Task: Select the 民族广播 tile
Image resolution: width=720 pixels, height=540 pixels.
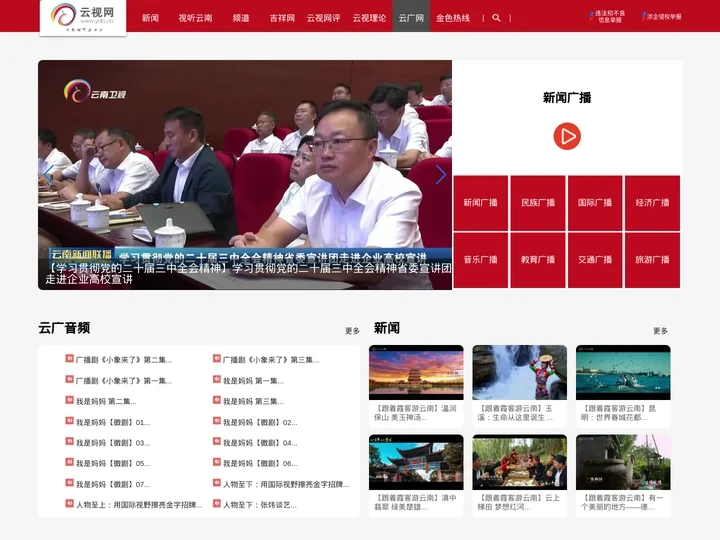Action: 538,202
